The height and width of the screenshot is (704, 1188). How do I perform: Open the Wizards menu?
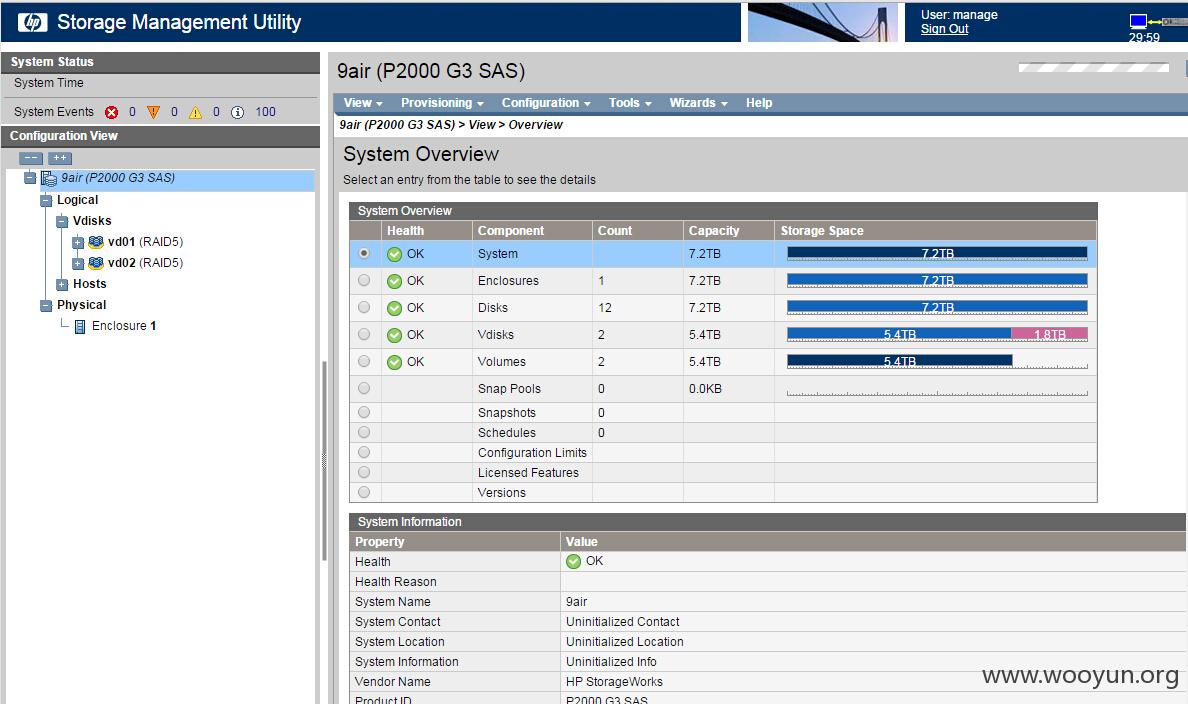(x=699, y=103)
